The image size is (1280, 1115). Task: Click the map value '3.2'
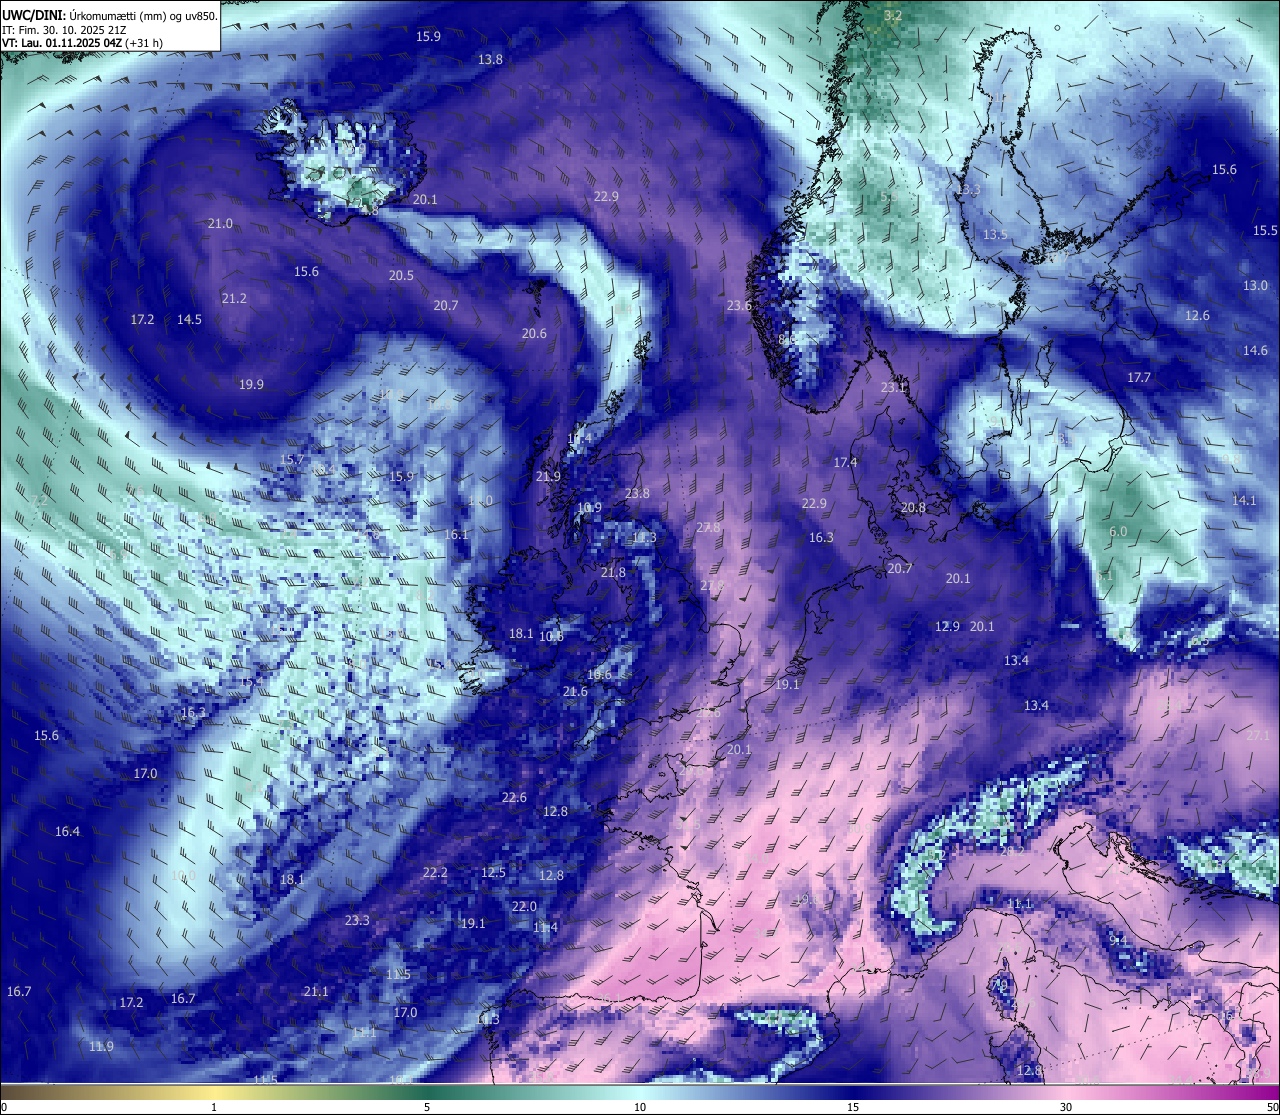(894, 16)
